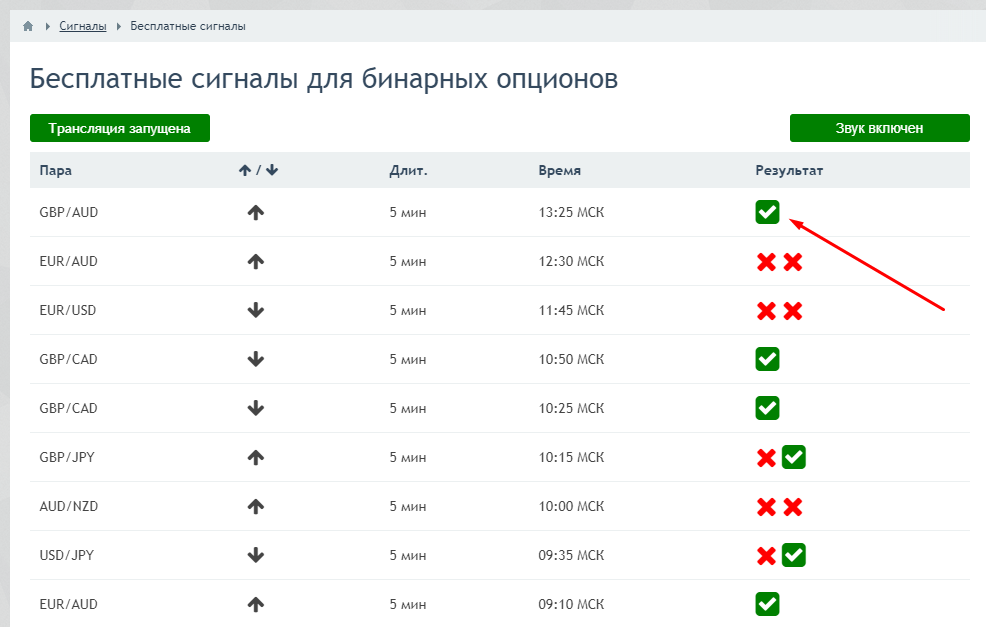The height and width of the screenshot is (627, 986).
Task: Click the first red cross at 10:00
Action: click(x=767, y=507)
